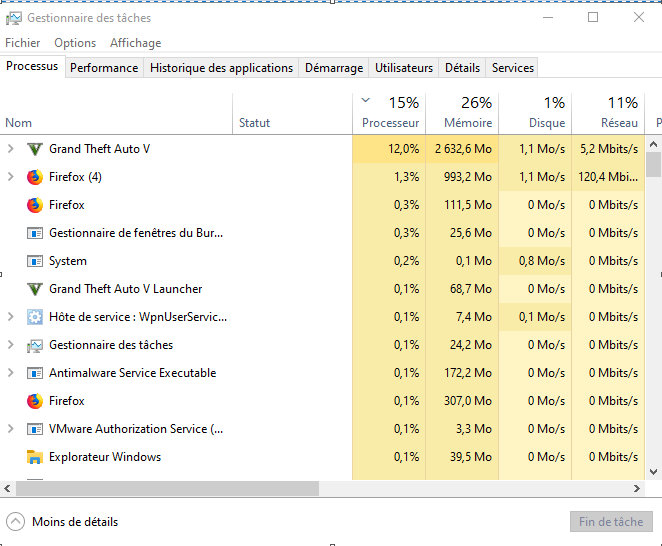The height and width of the screenshot is (546, 662).
Task: Switch to the Performance tab
Action: [x=104, y=68]
